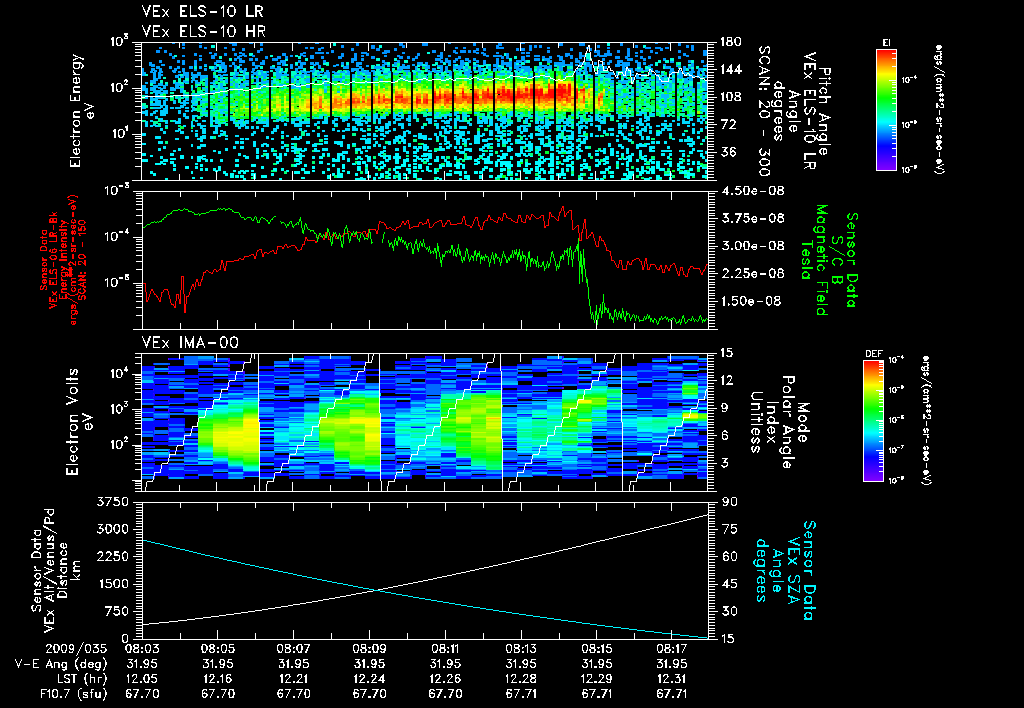The width and height of the screenshot is (1024, 708).
Task: Click the 08:13 time tick label
Action: pos(521,651)
